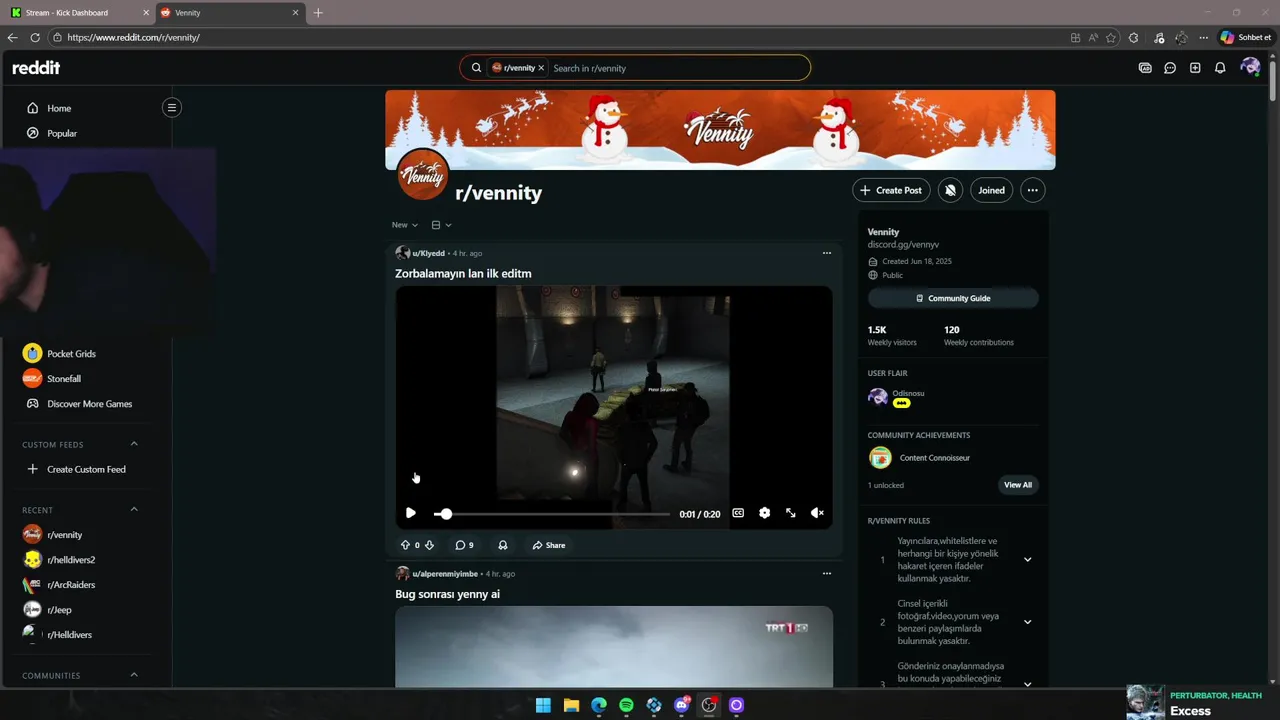Click the create post plus icon in header
Screen dimensions: 1280x720
coord(1195,68)
